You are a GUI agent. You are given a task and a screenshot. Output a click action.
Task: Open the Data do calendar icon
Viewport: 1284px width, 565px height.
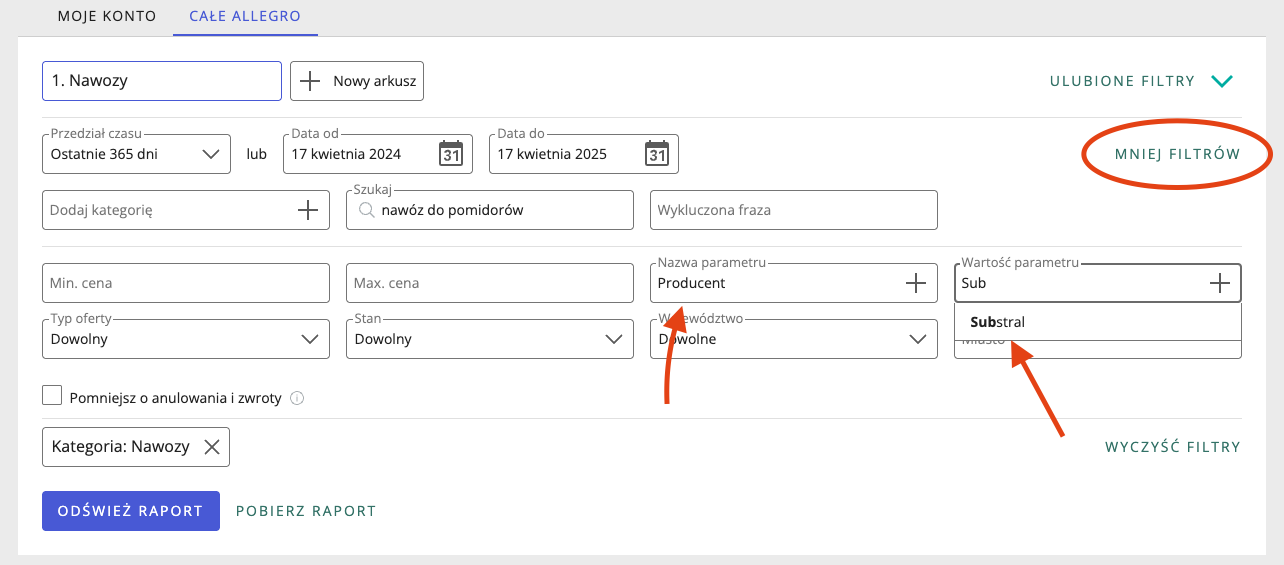point(657,154)
